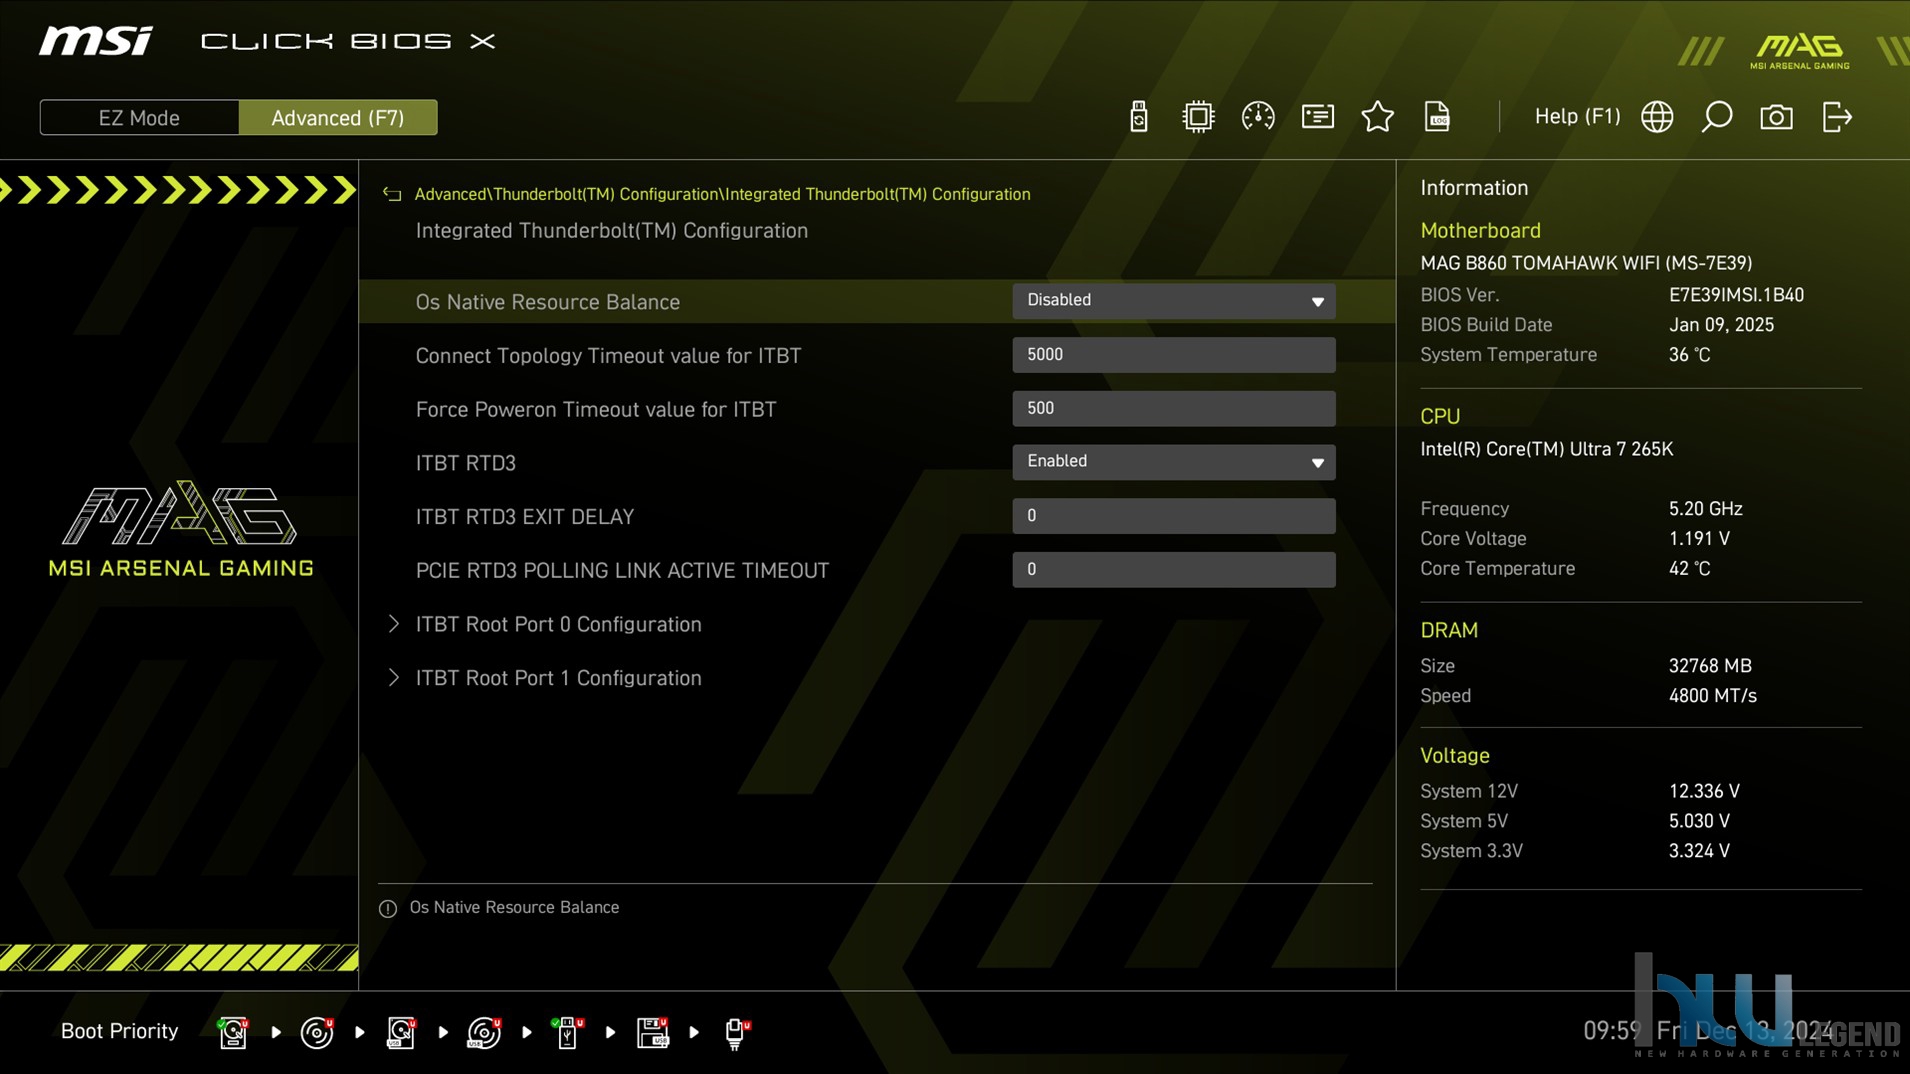The height and width of the screenshot is (1074, 1910).
Task: Click Boot Priority label
Action: point(119,1031)
